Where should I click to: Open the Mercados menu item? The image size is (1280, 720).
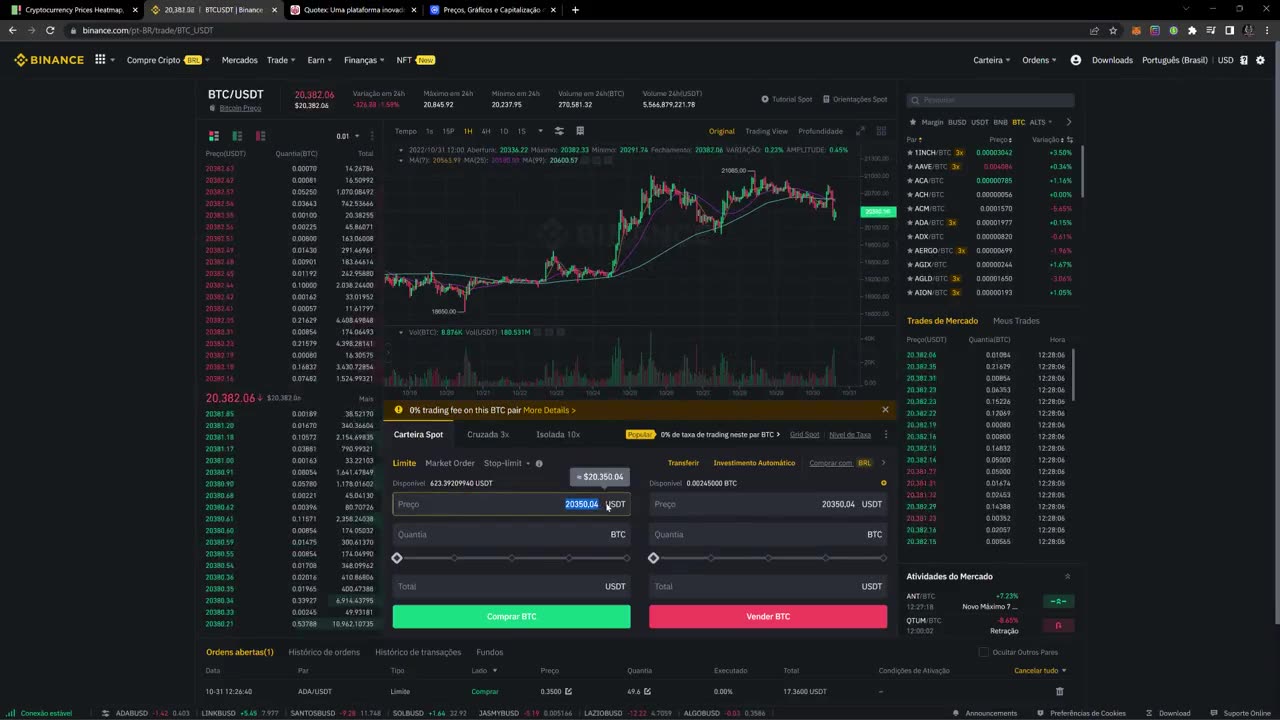(x=239, y=60)
